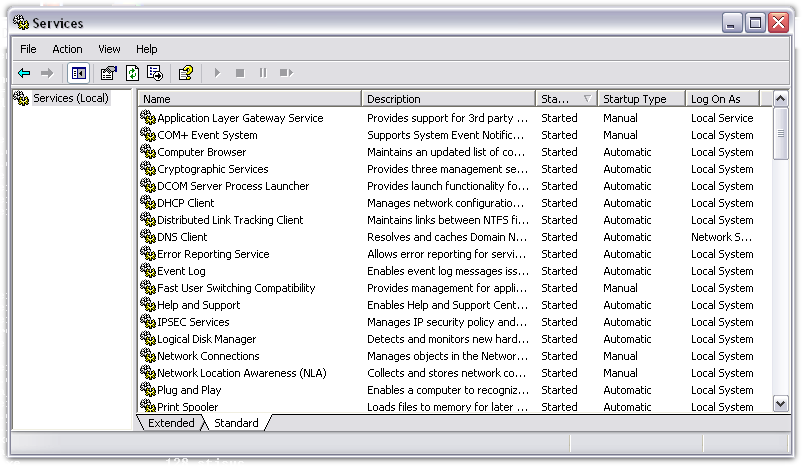
Task: Click the gear icon of DHCP Client
Action: (148, 203)
